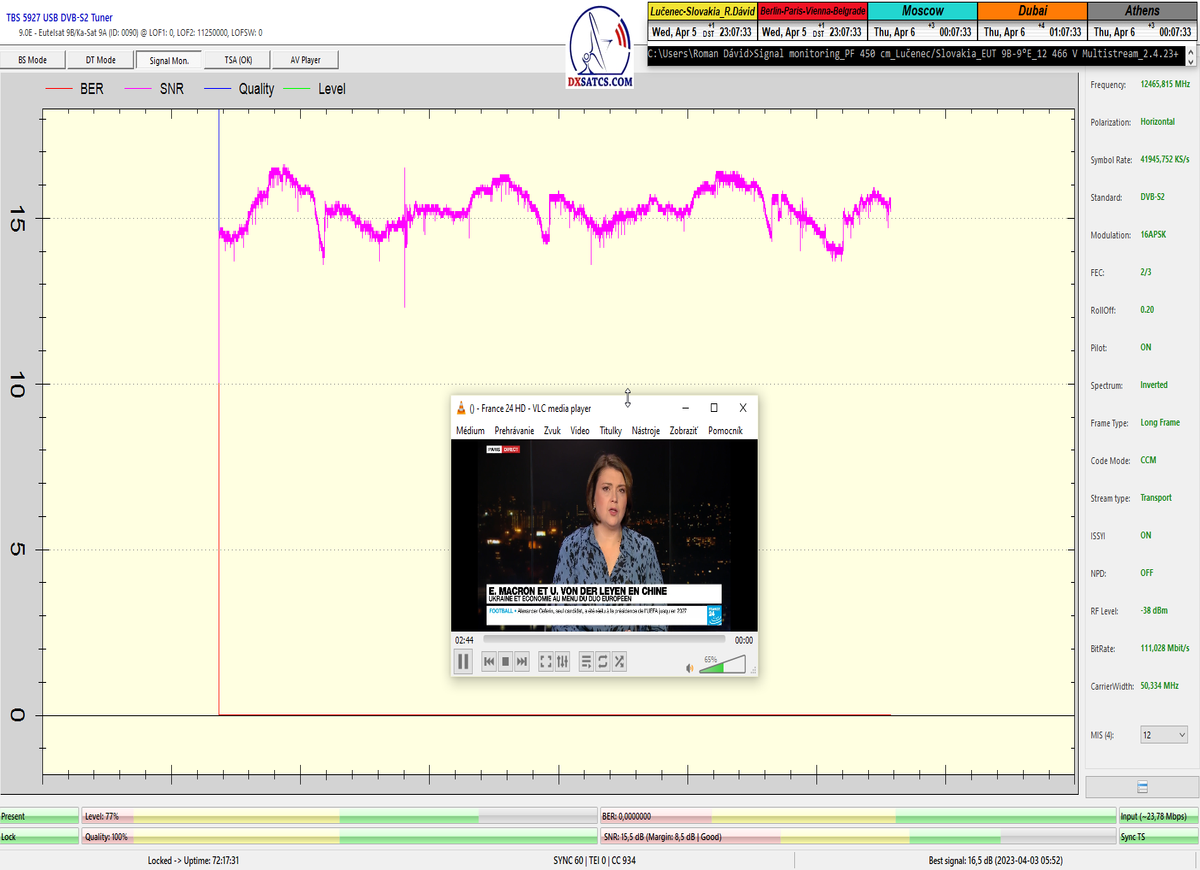Open VLC extended settings equalizer icon
This screenshot has width=1200, height=870.
(562, 661)
